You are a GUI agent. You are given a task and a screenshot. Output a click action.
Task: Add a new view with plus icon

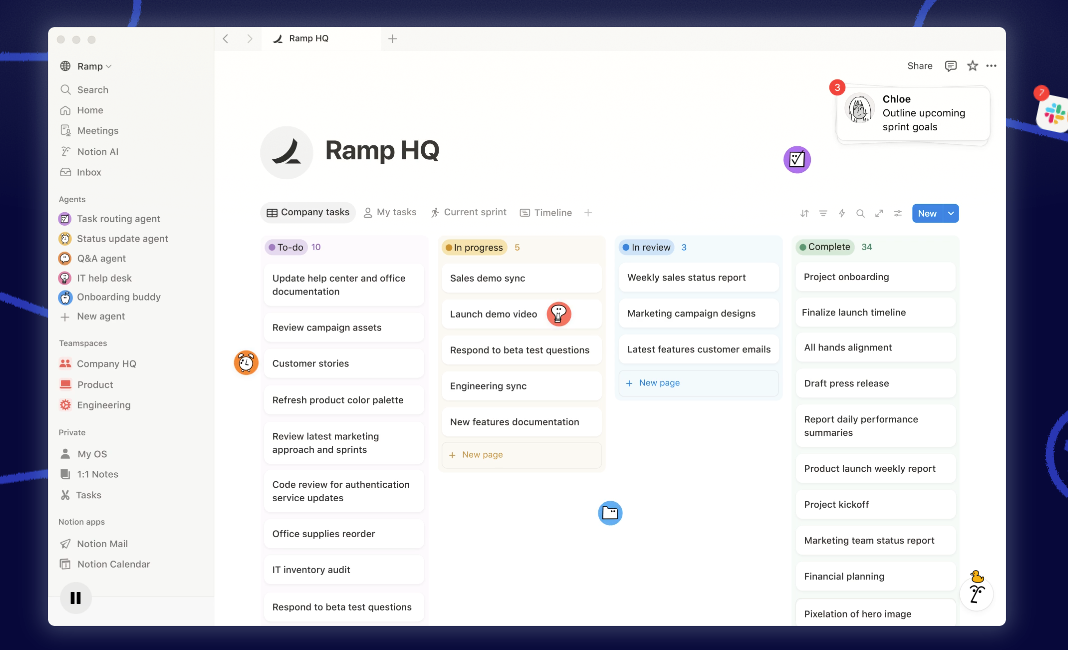coord(588,212)
